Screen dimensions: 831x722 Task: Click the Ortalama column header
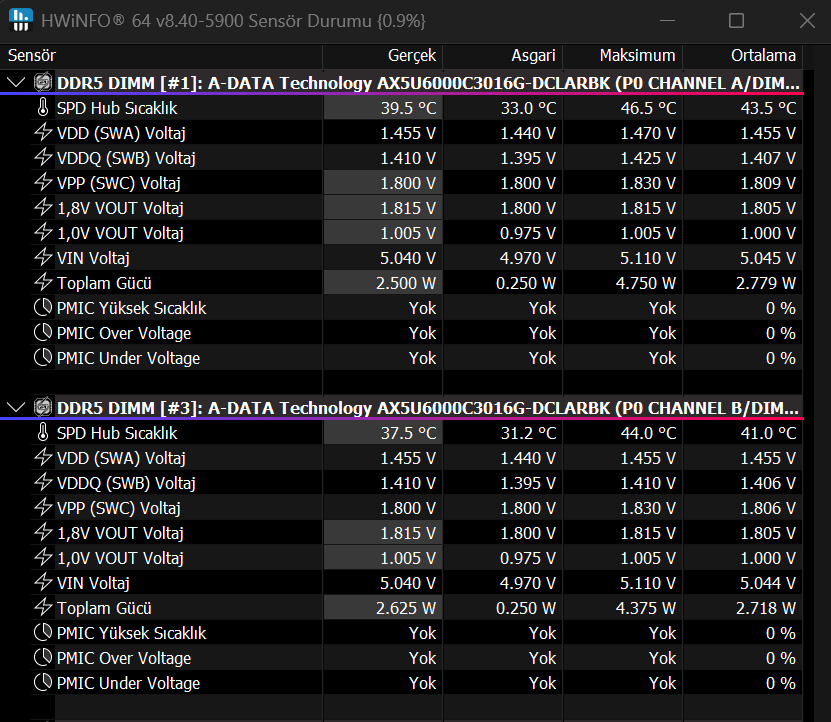pos(743,56)
